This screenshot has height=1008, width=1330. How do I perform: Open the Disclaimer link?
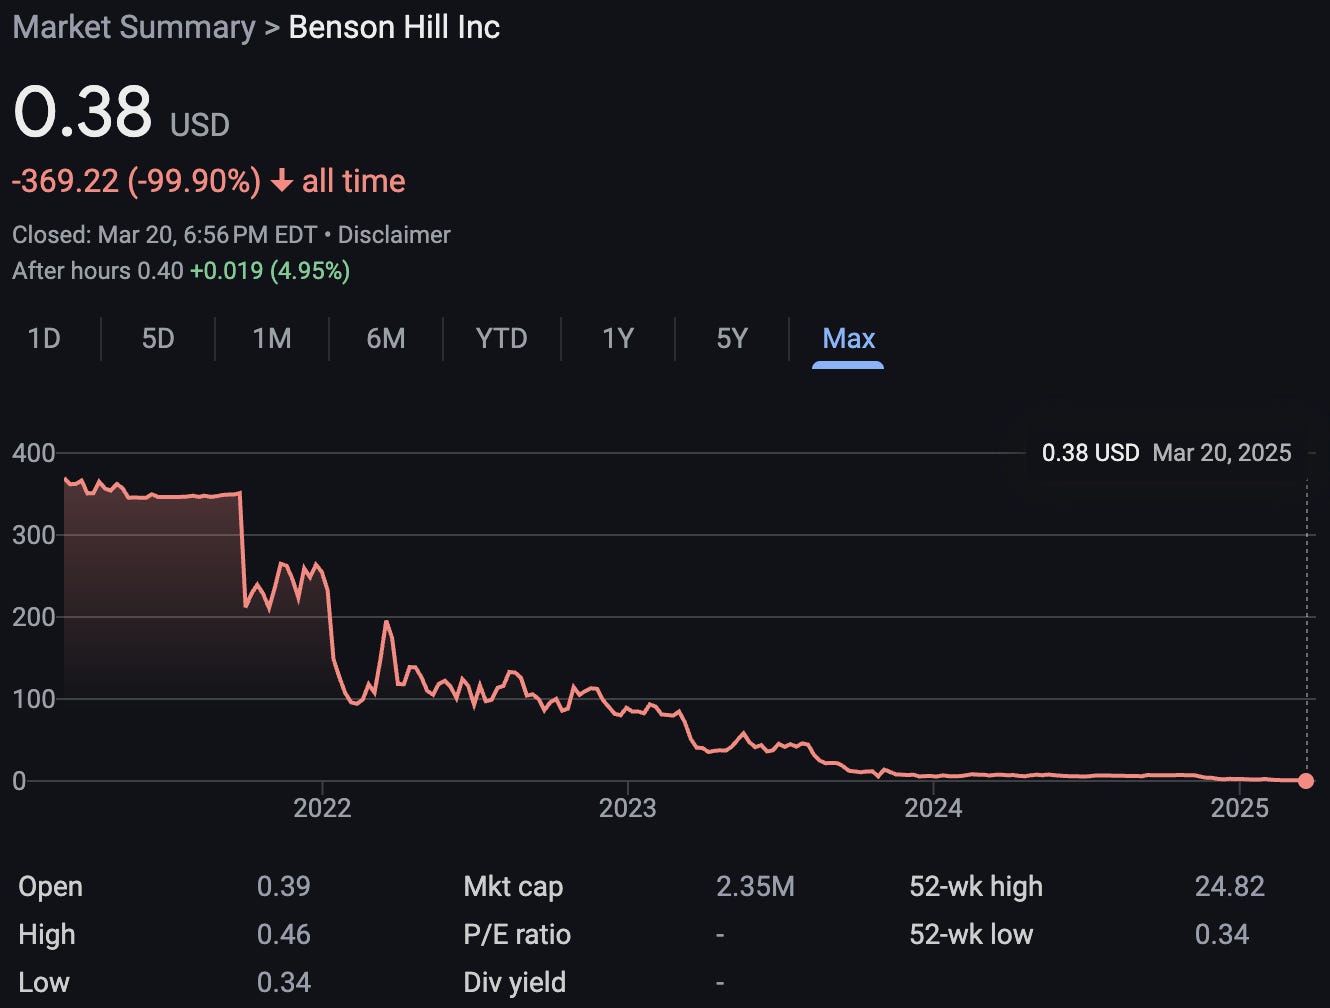coord(394,235)
